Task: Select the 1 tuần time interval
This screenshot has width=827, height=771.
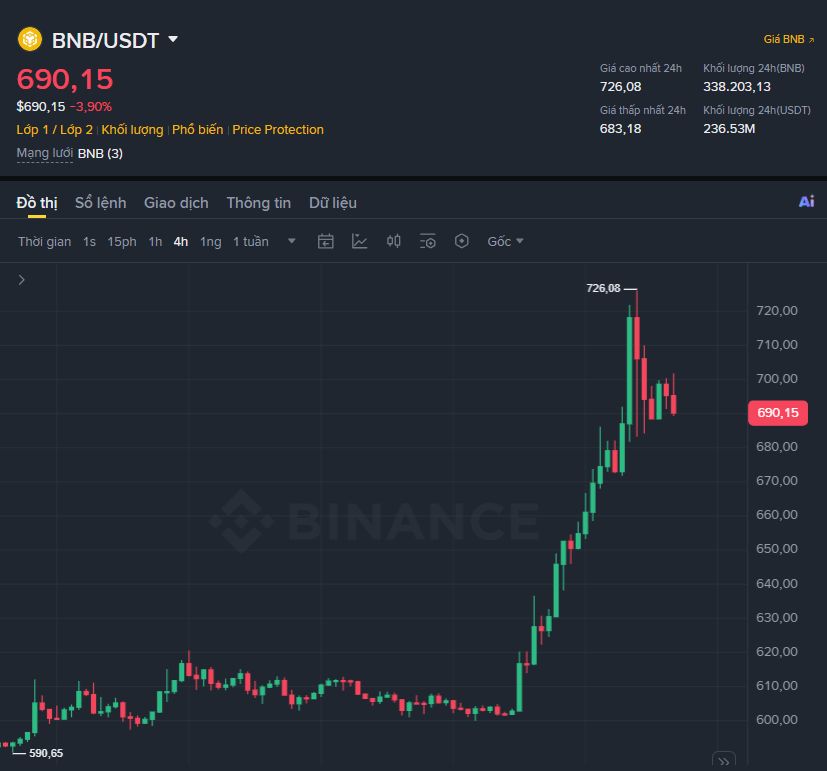Action: click(x=251, y=242)
